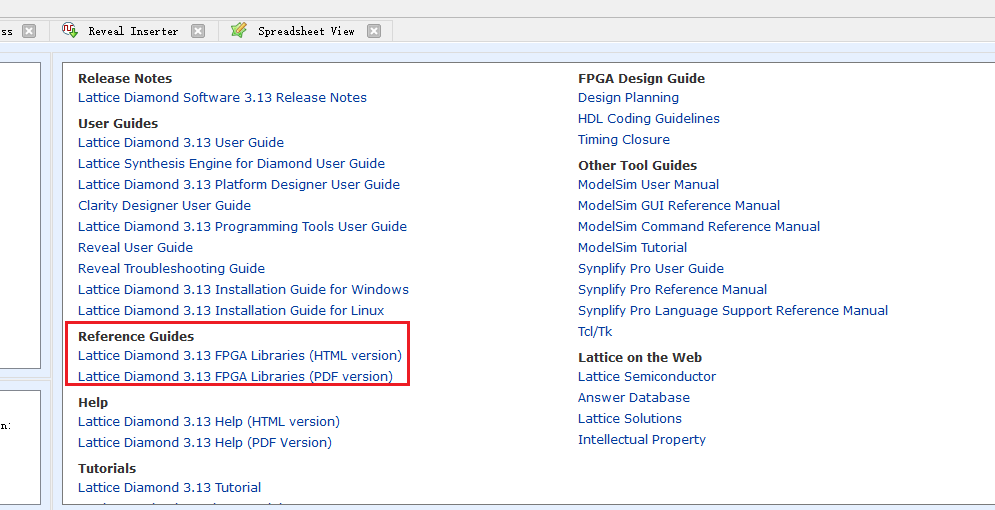
Task: Open ModelSim GUI Reference Manual
Action: click(x=679, y=206)
